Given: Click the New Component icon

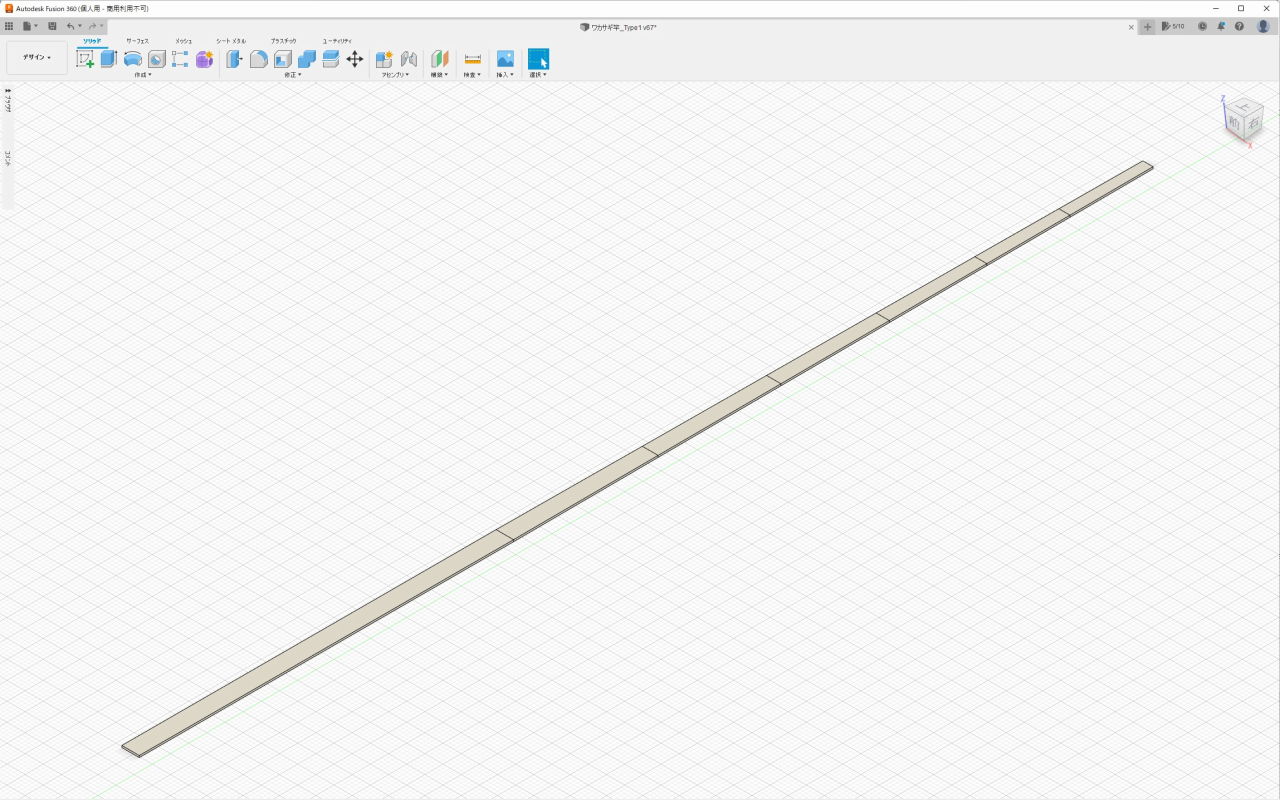Looking at the screenshot, I should 384,59.
